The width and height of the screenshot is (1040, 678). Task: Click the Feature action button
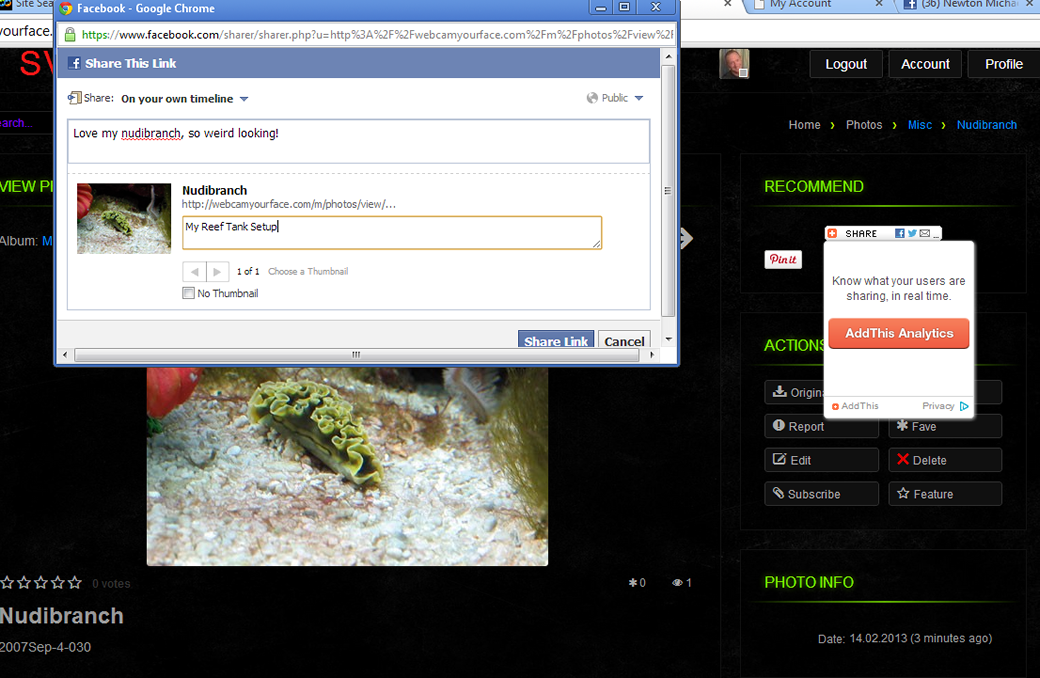(x=945, y=494)
